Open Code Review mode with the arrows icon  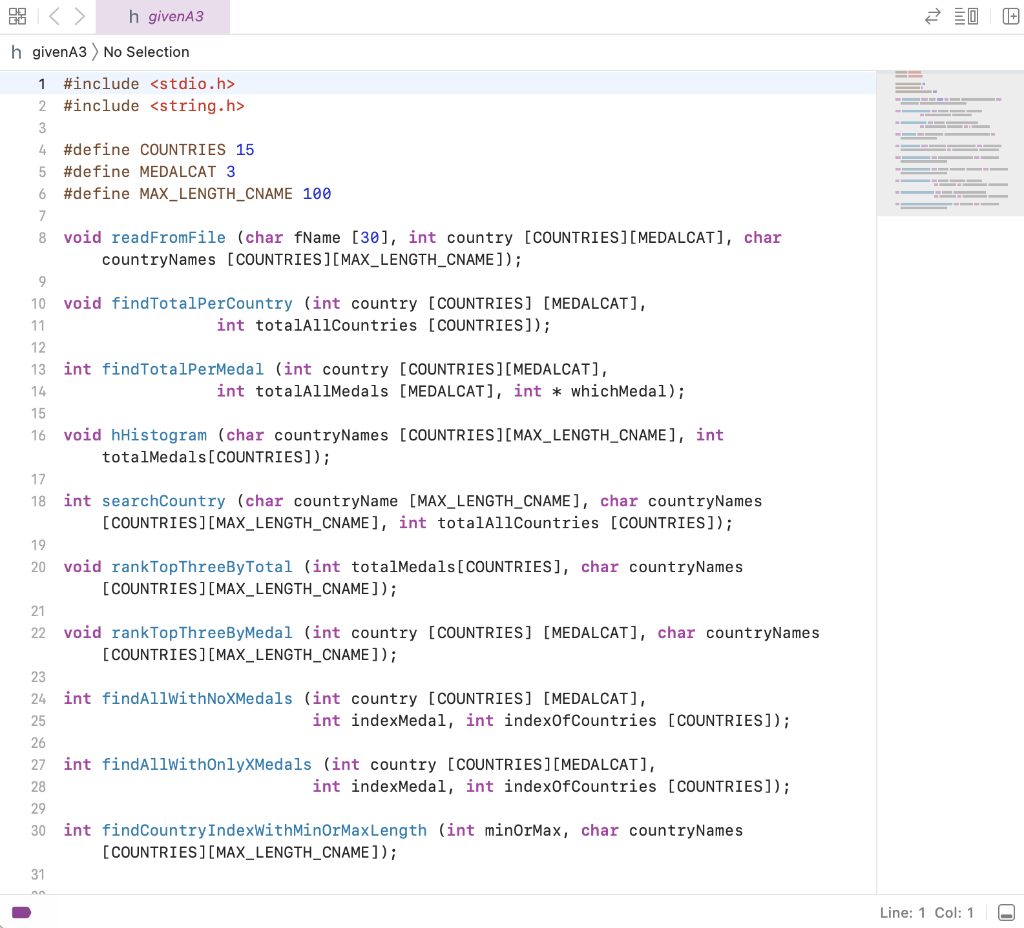(933, 16)
